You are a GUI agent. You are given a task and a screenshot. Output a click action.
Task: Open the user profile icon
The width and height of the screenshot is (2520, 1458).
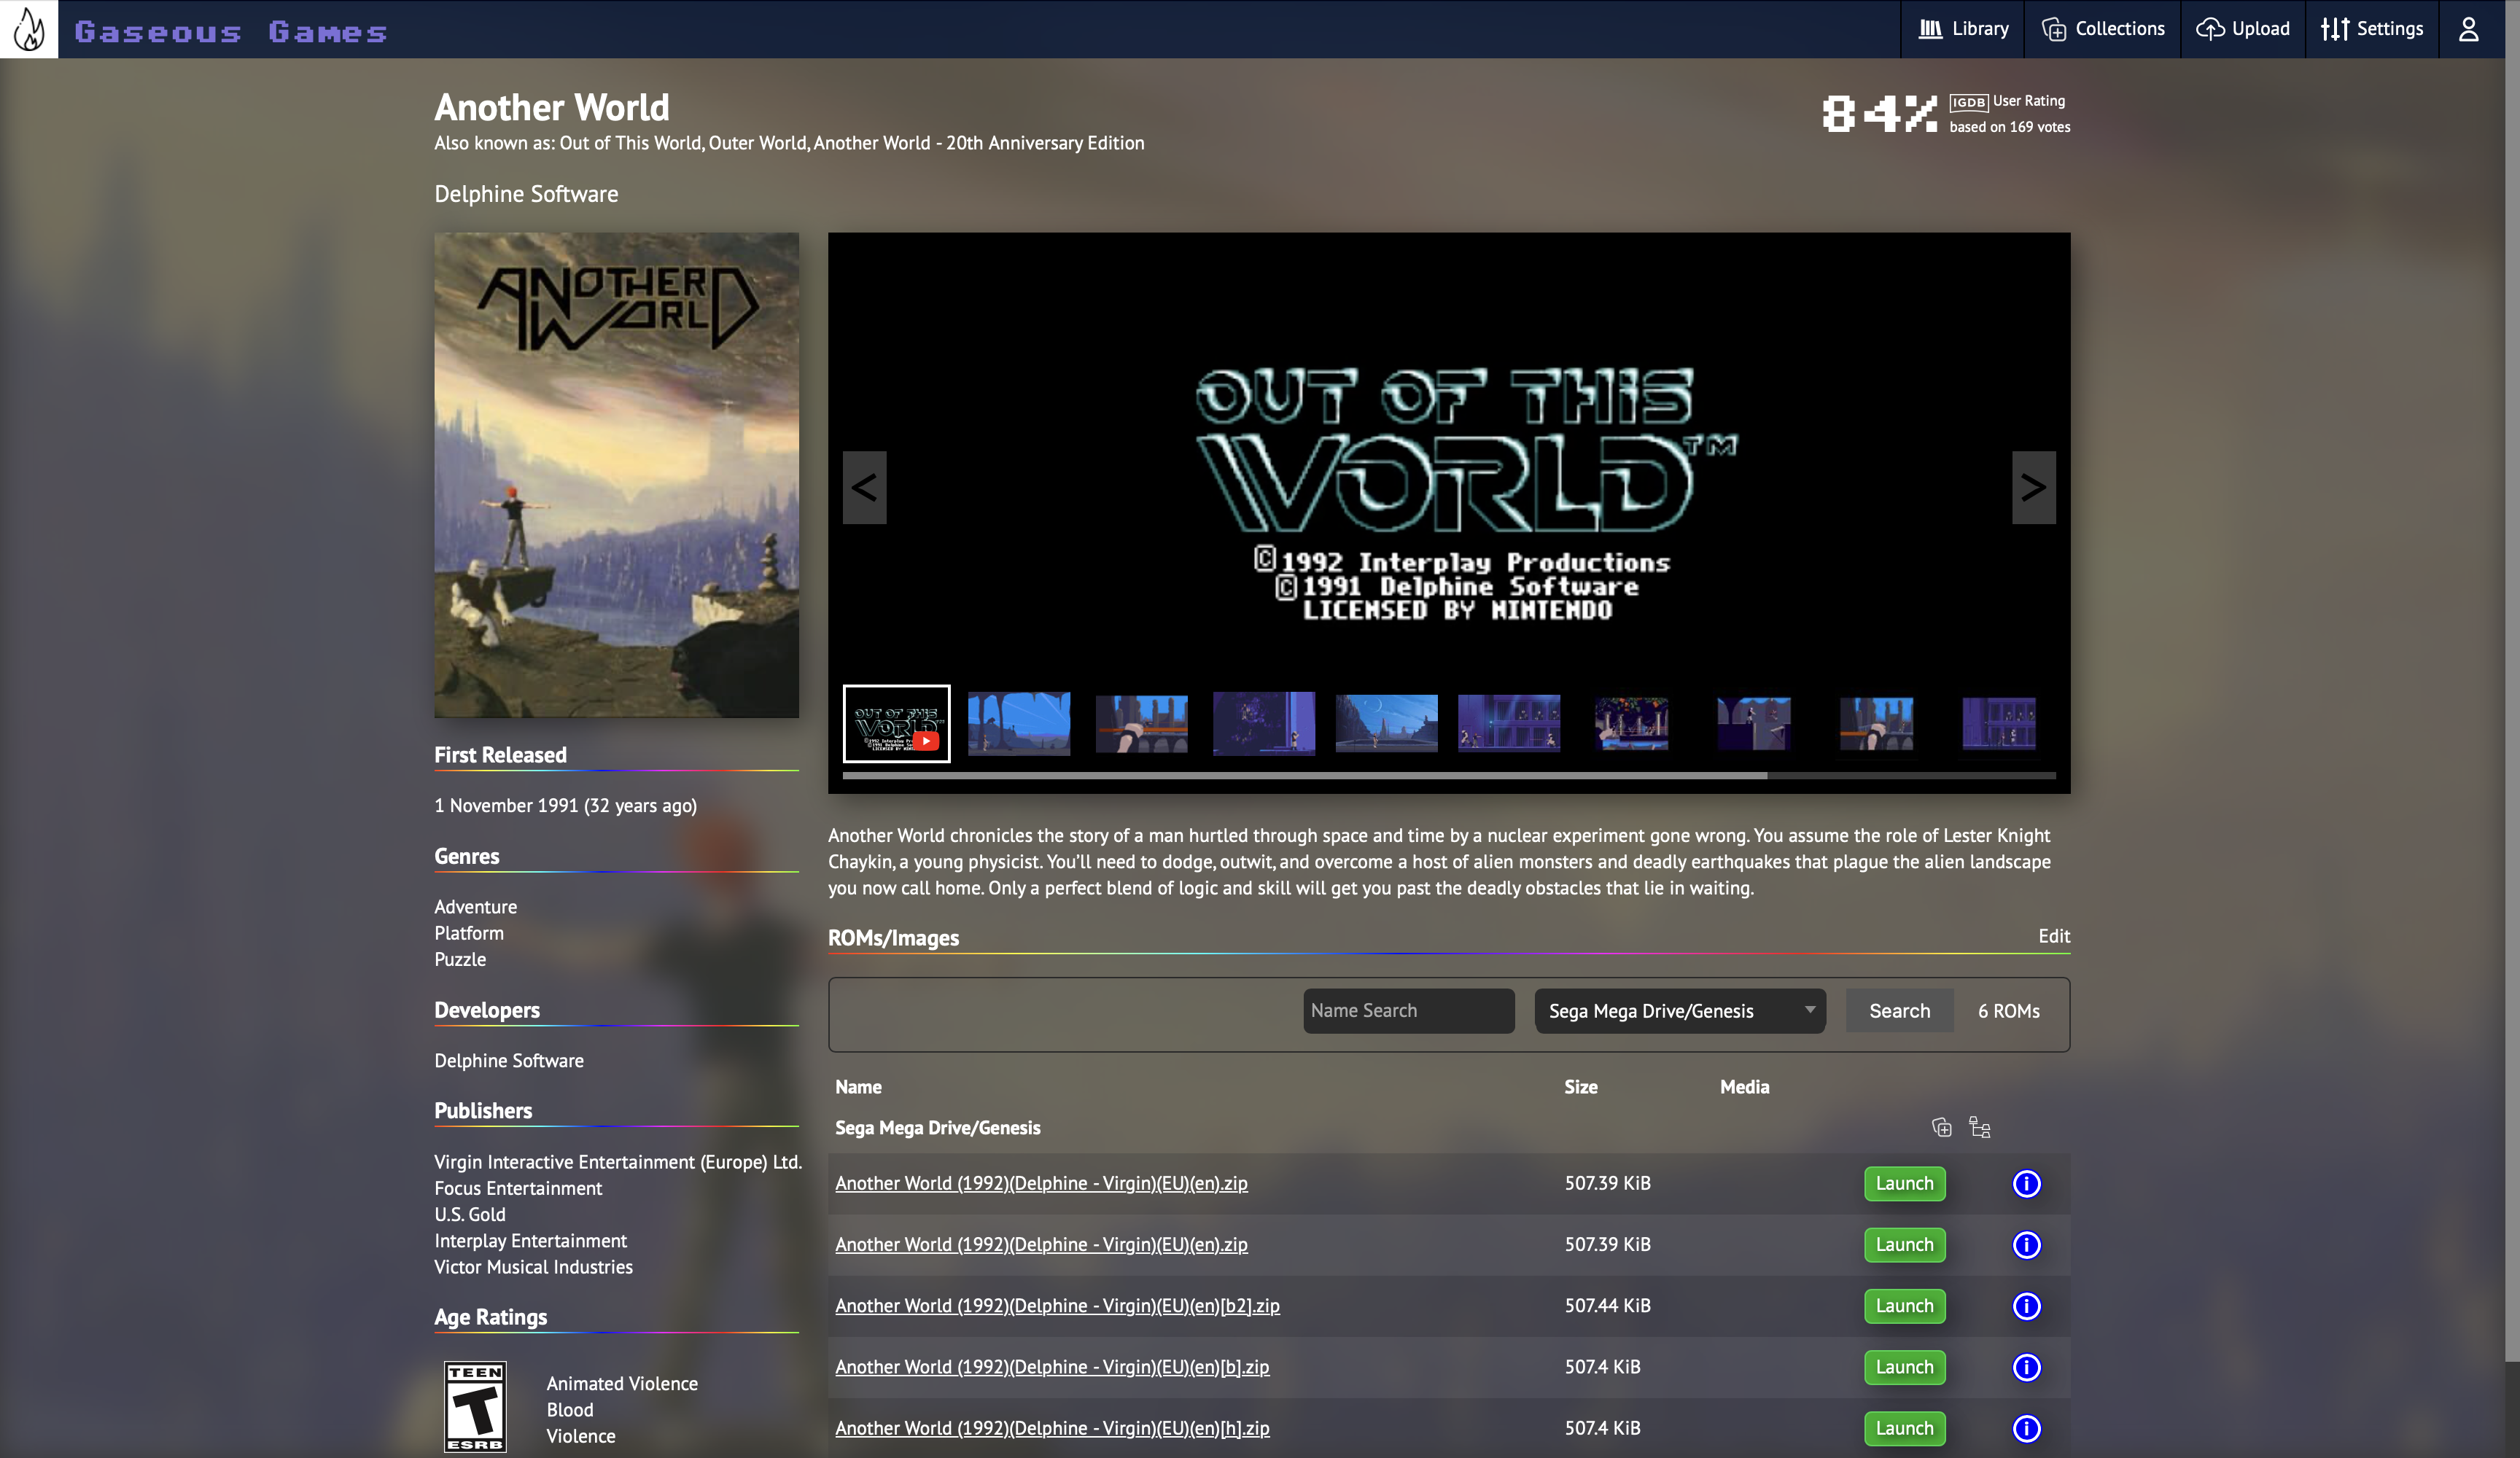tap(2468, 29)
